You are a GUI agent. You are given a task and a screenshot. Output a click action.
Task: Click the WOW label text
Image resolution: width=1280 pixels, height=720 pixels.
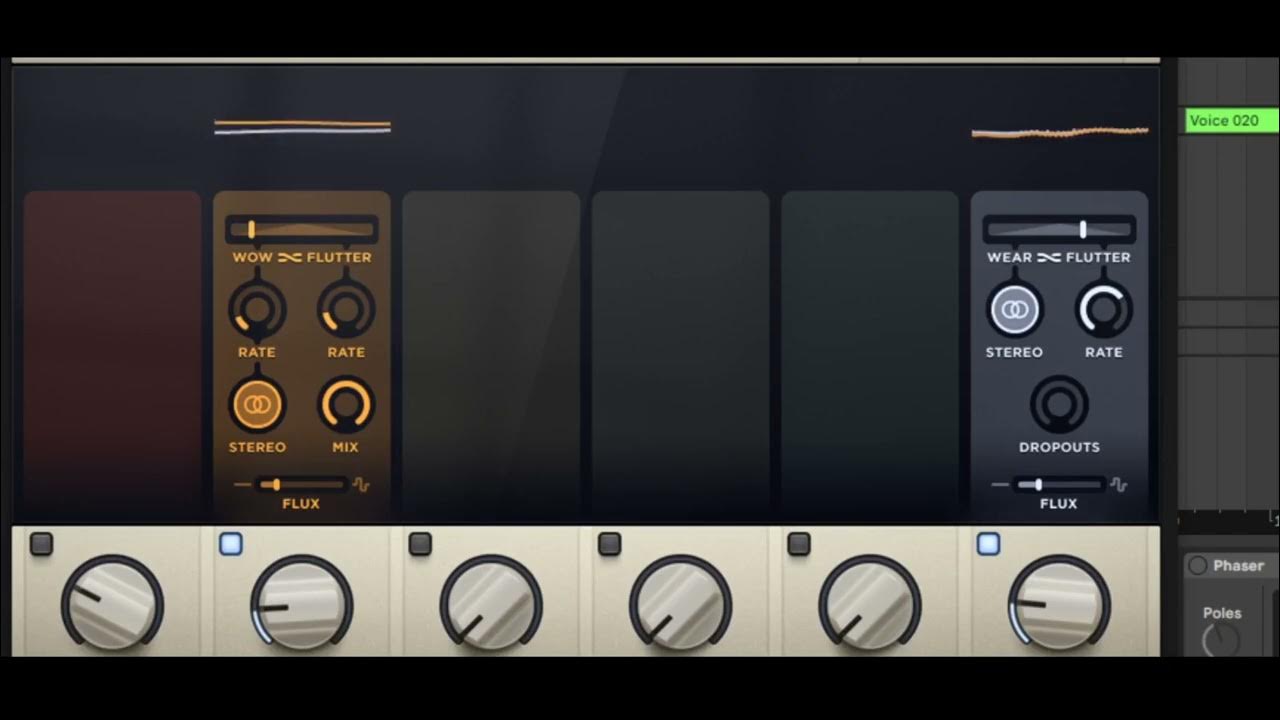253,257
